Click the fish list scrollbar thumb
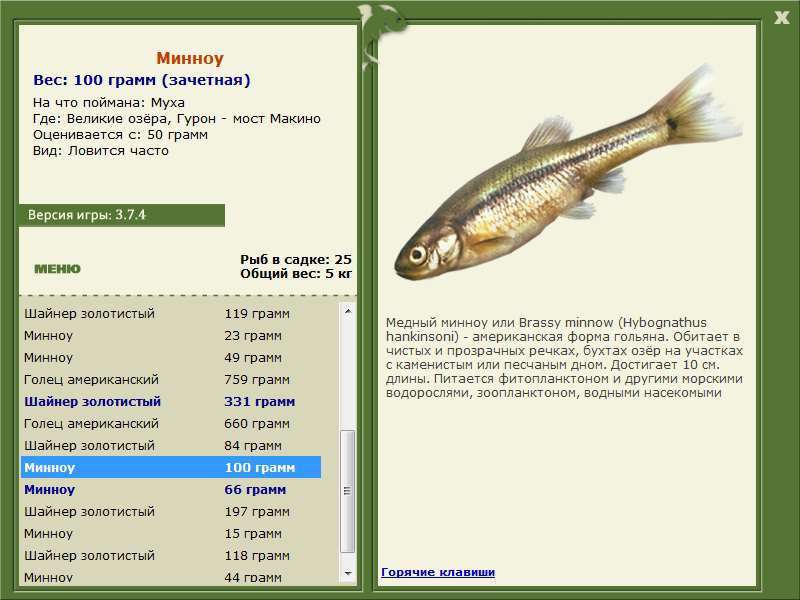Screen dimensions: 800x600 pos(348,491)
